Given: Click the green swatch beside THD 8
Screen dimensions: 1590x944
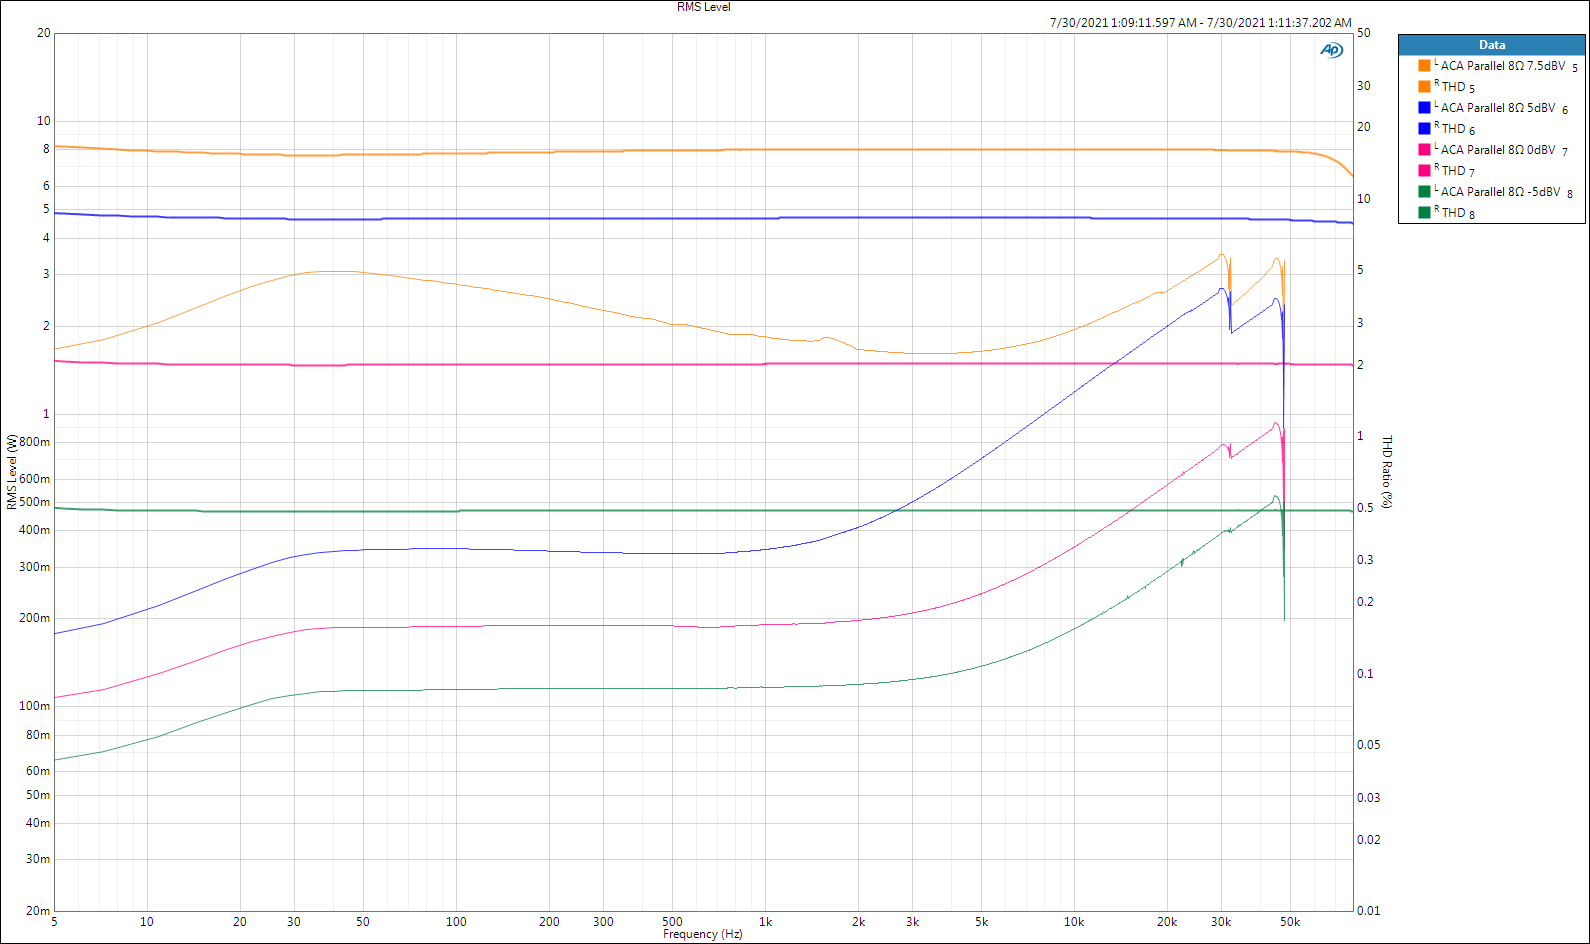Looking at the screenshot, I should pyautogui.click(x=1424, y=213).
